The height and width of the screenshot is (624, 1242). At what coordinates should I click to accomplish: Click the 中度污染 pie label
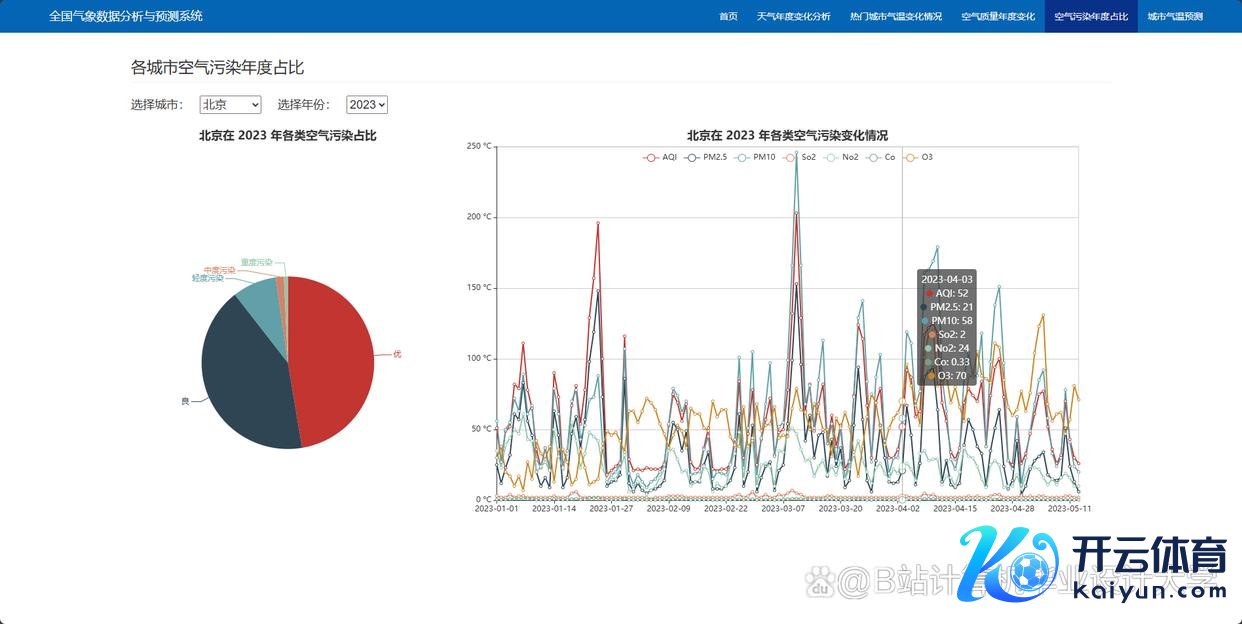[x=219, y=270]
